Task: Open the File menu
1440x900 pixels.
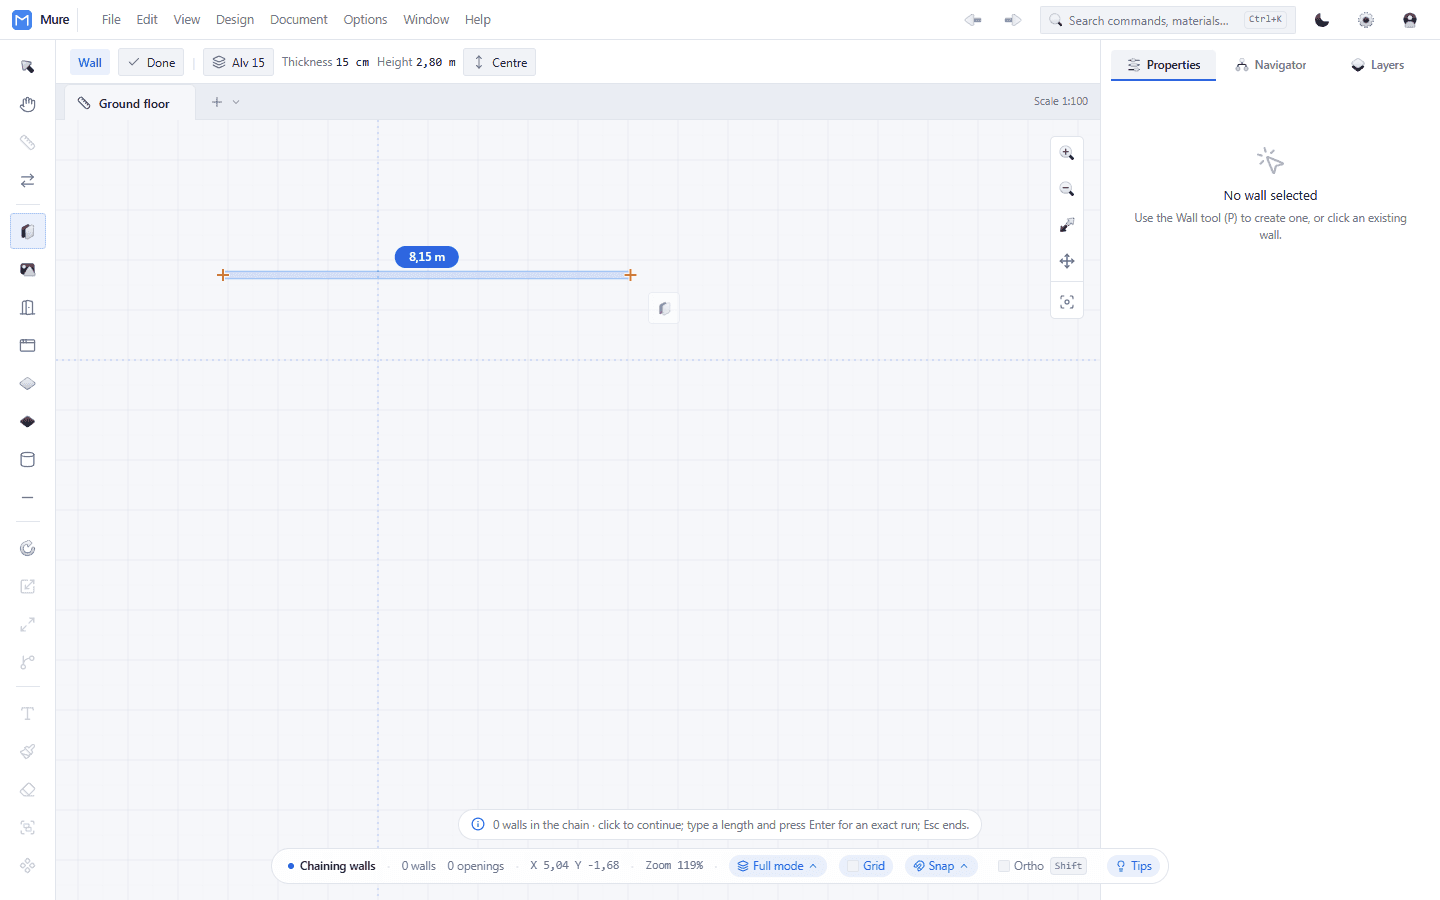Action: (111, 20)
